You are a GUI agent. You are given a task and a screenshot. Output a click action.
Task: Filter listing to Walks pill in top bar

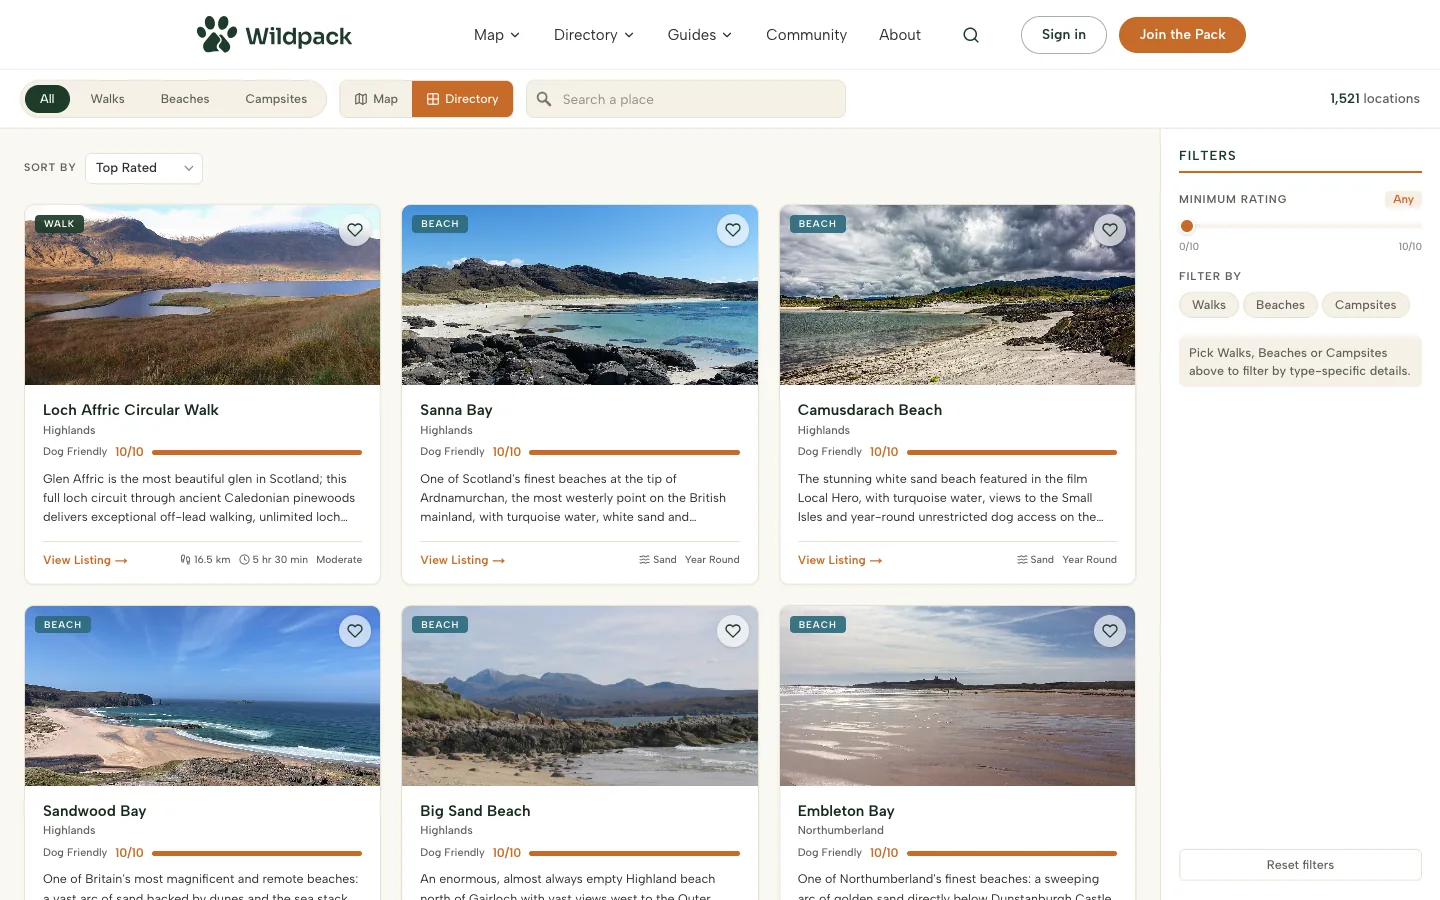coord(108,99)
